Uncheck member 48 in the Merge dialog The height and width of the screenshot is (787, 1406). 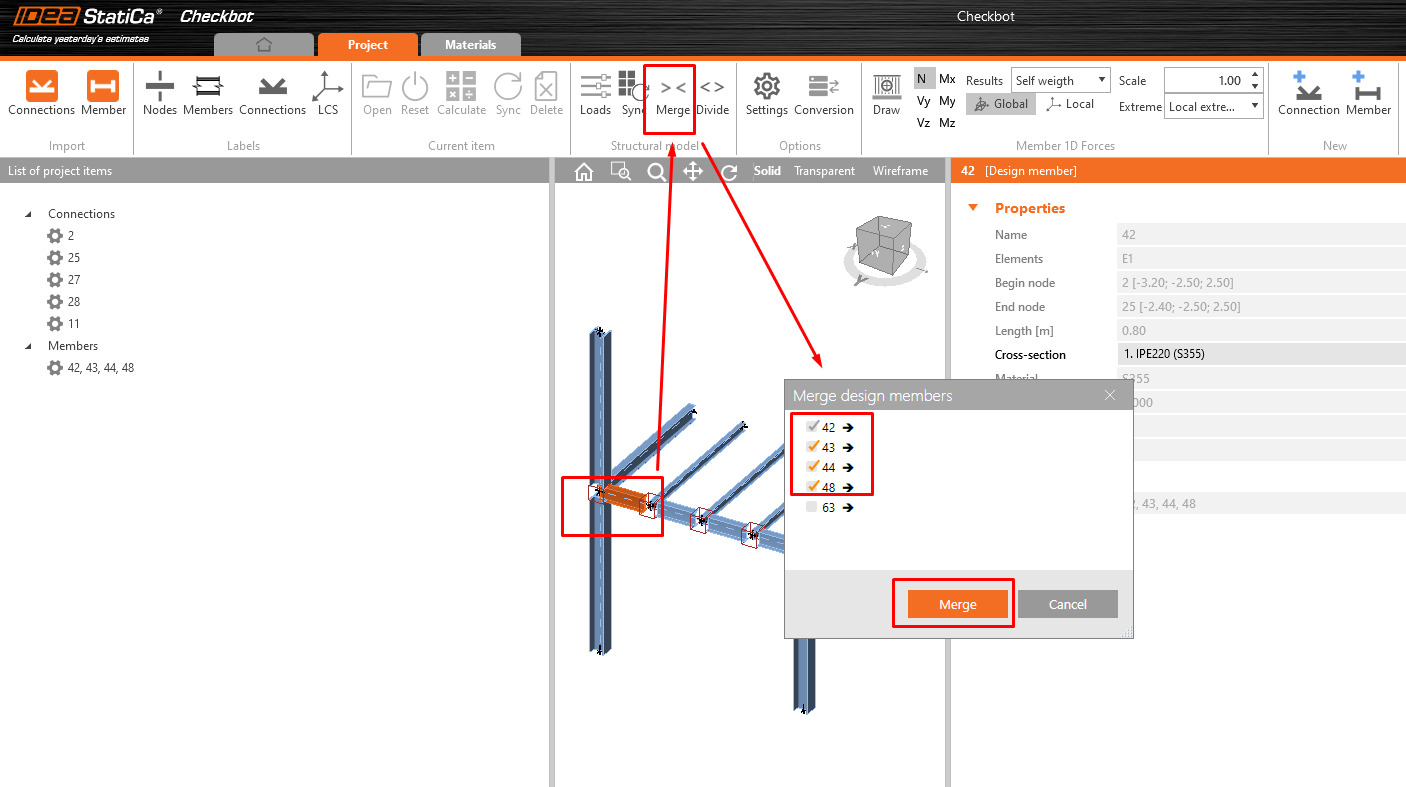point(811,487)
